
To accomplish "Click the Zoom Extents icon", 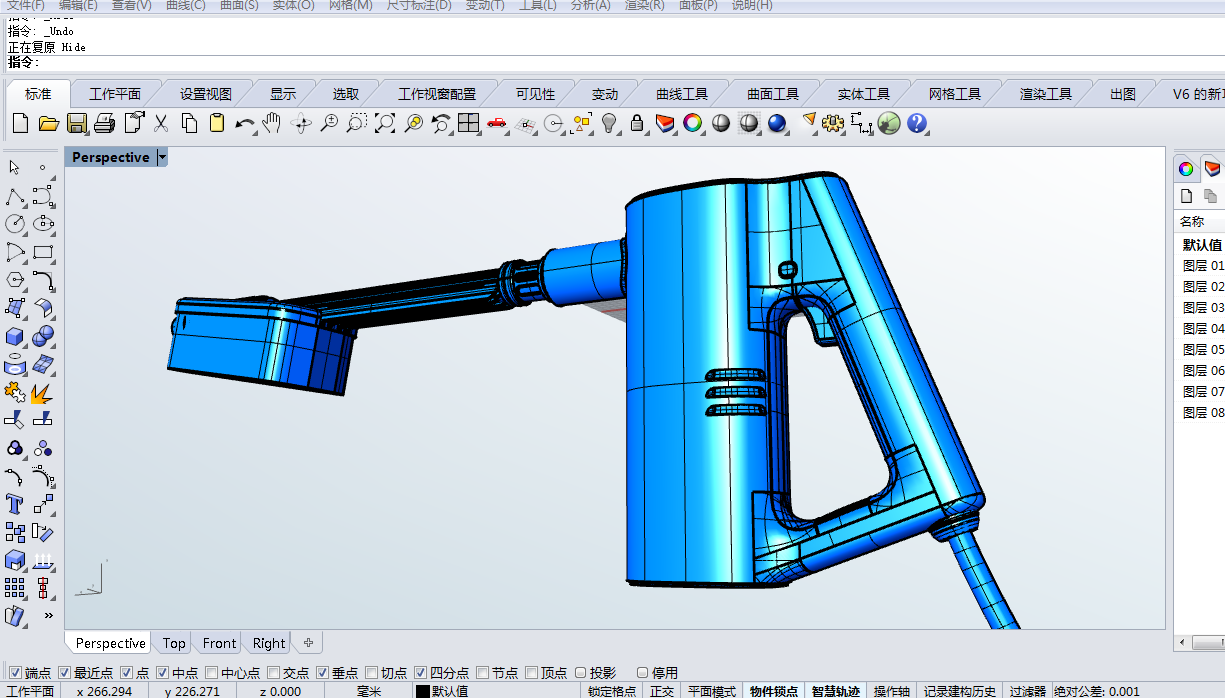I will pos(385,123).
